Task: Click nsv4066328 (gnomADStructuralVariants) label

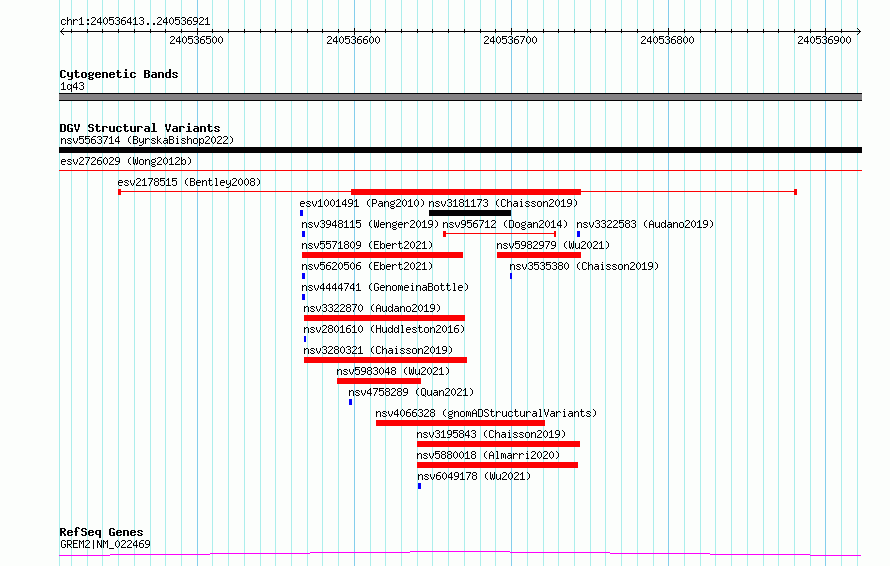Action: tap(486, 413)
